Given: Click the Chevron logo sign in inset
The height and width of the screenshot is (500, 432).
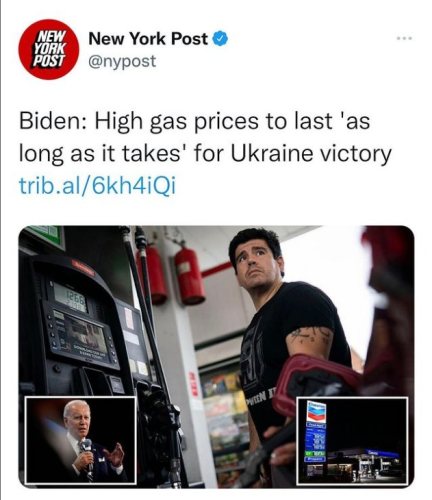Looking at the screenshot, I should point(316,412).
